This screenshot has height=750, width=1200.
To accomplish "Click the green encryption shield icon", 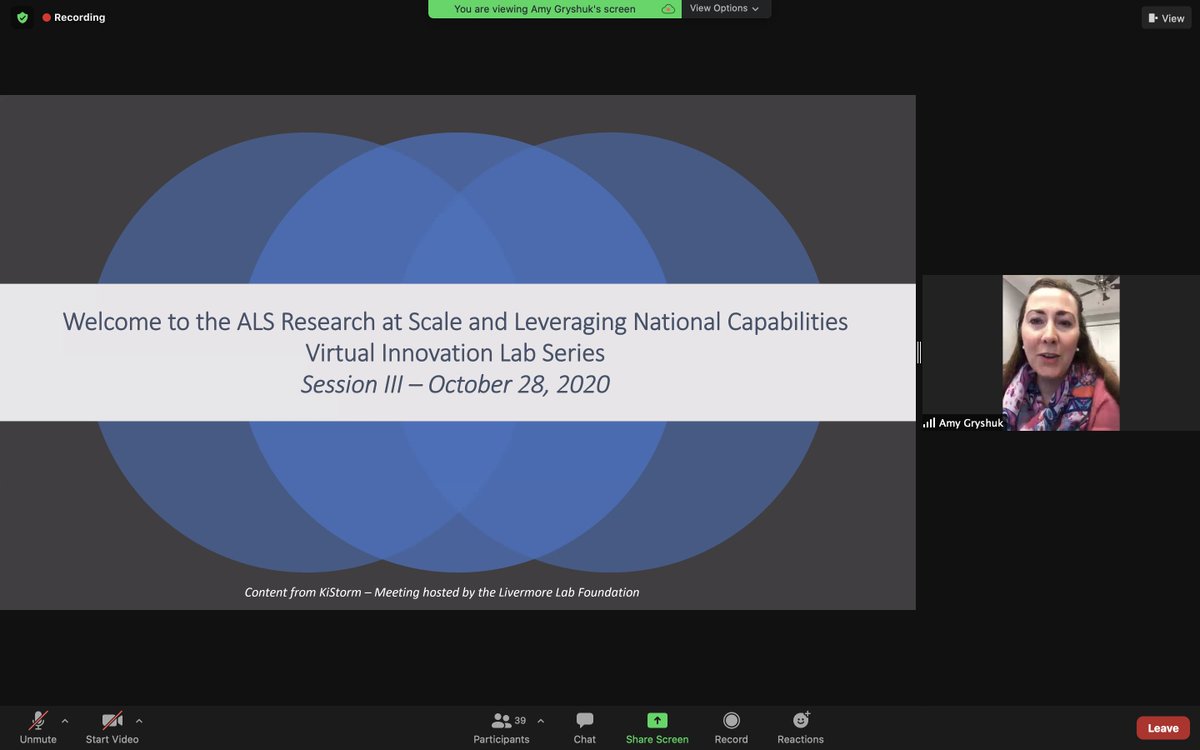I will 22,18.
